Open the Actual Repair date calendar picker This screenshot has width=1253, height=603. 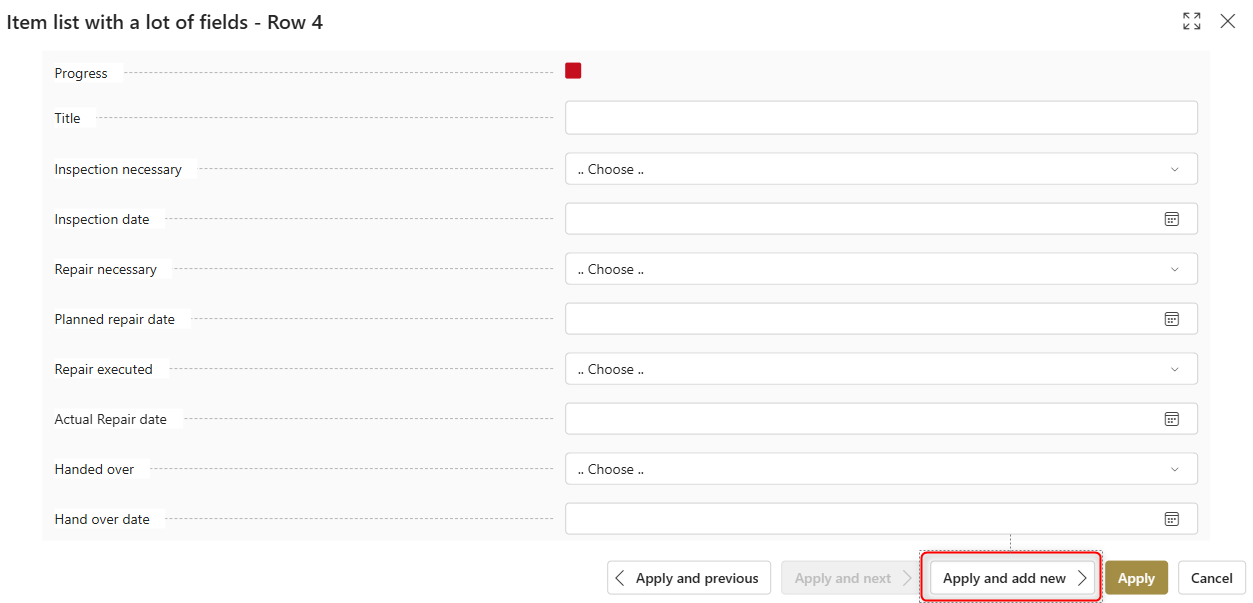click(x=1171, y=418)
